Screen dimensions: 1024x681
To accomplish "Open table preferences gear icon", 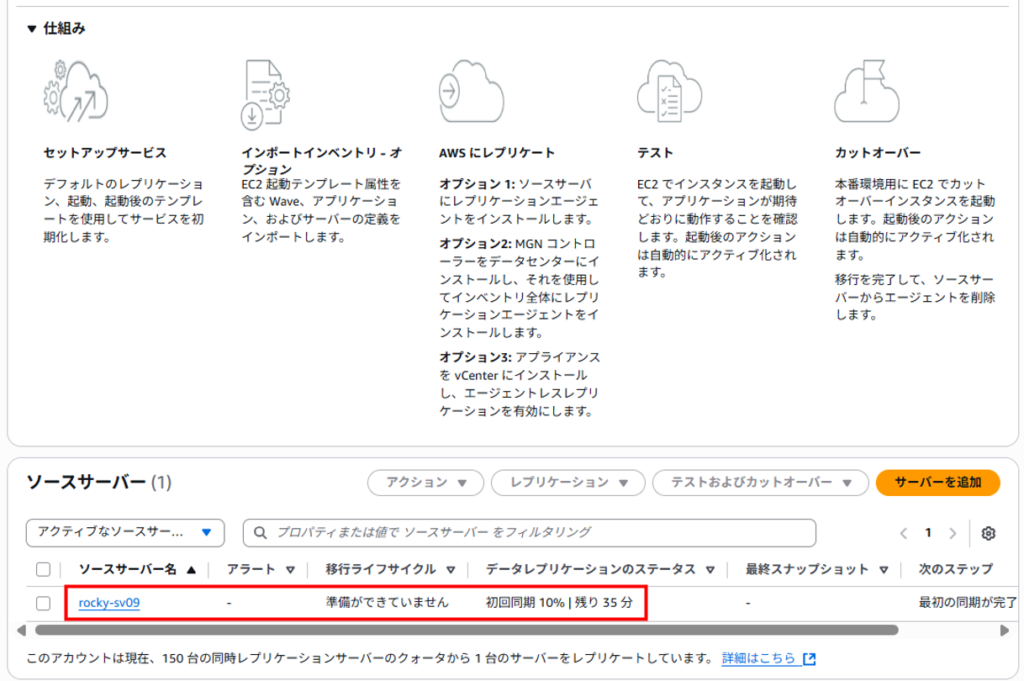I will (x=989, y=533).
